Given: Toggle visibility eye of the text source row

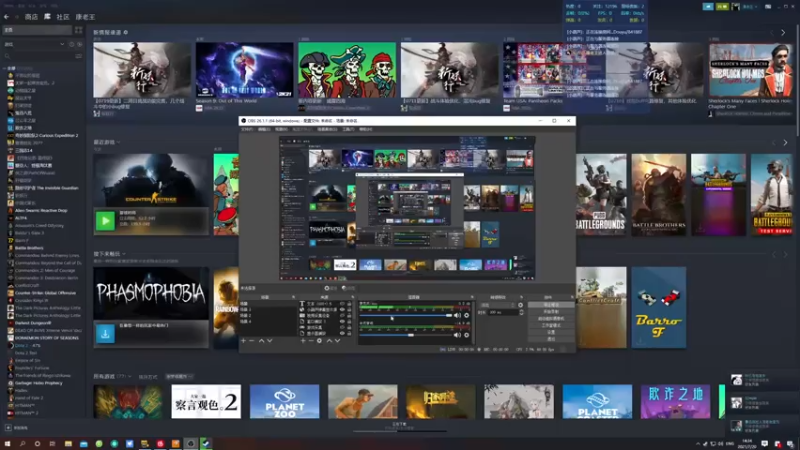Looking at the screenshot, I should pos(342,304).
